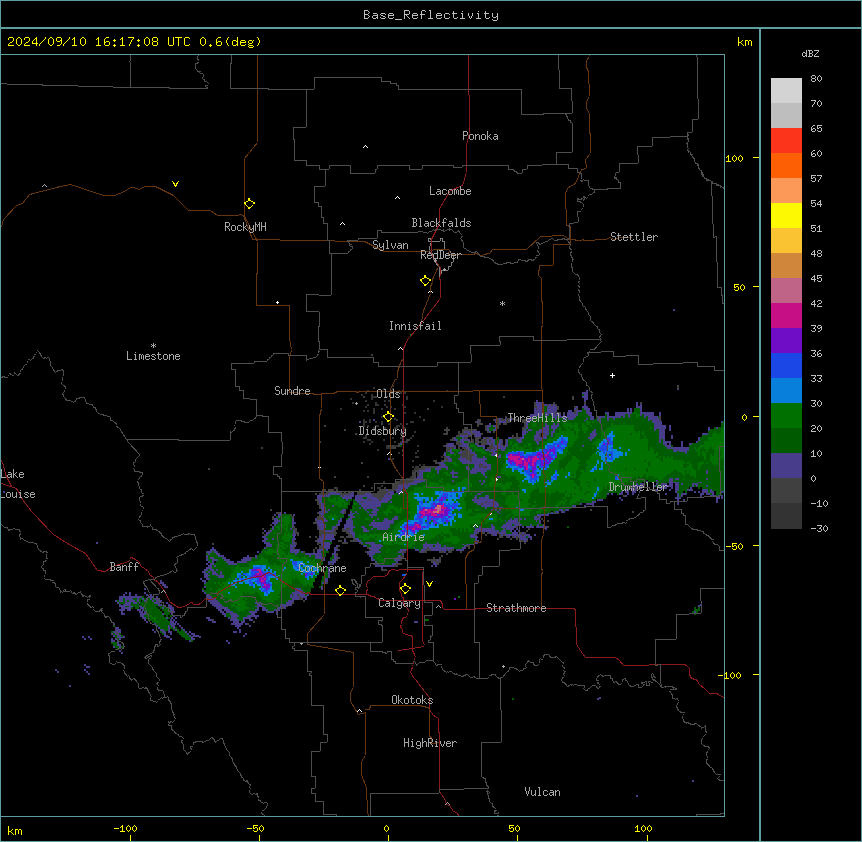Click the asterisk marker above Limestone label
Screen dimensions: 862x842
point(153,346)
